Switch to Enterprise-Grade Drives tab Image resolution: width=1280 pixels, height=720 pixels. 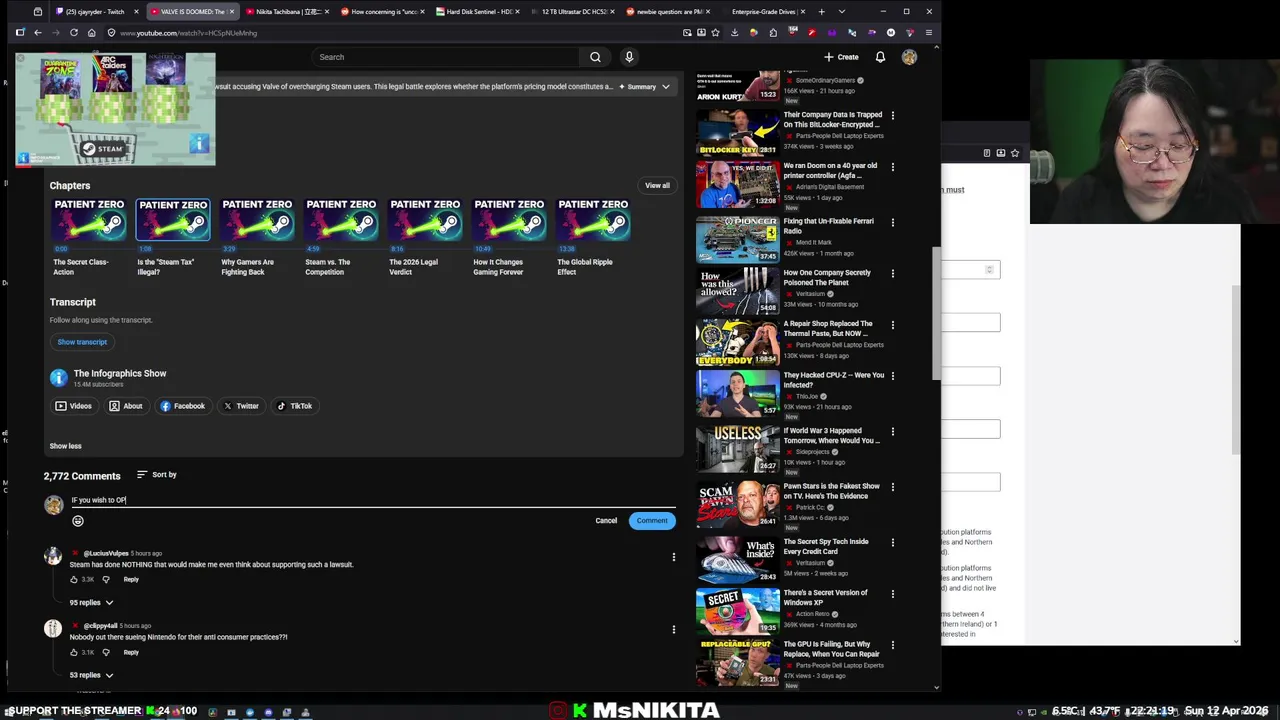pos(762,12)
